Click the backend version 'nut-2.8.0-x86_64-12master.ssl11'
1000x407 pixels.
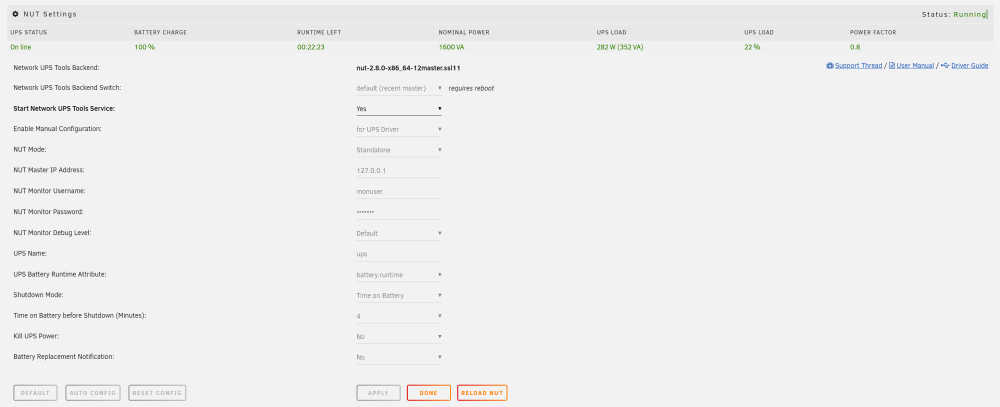click(x=408, y=68)
